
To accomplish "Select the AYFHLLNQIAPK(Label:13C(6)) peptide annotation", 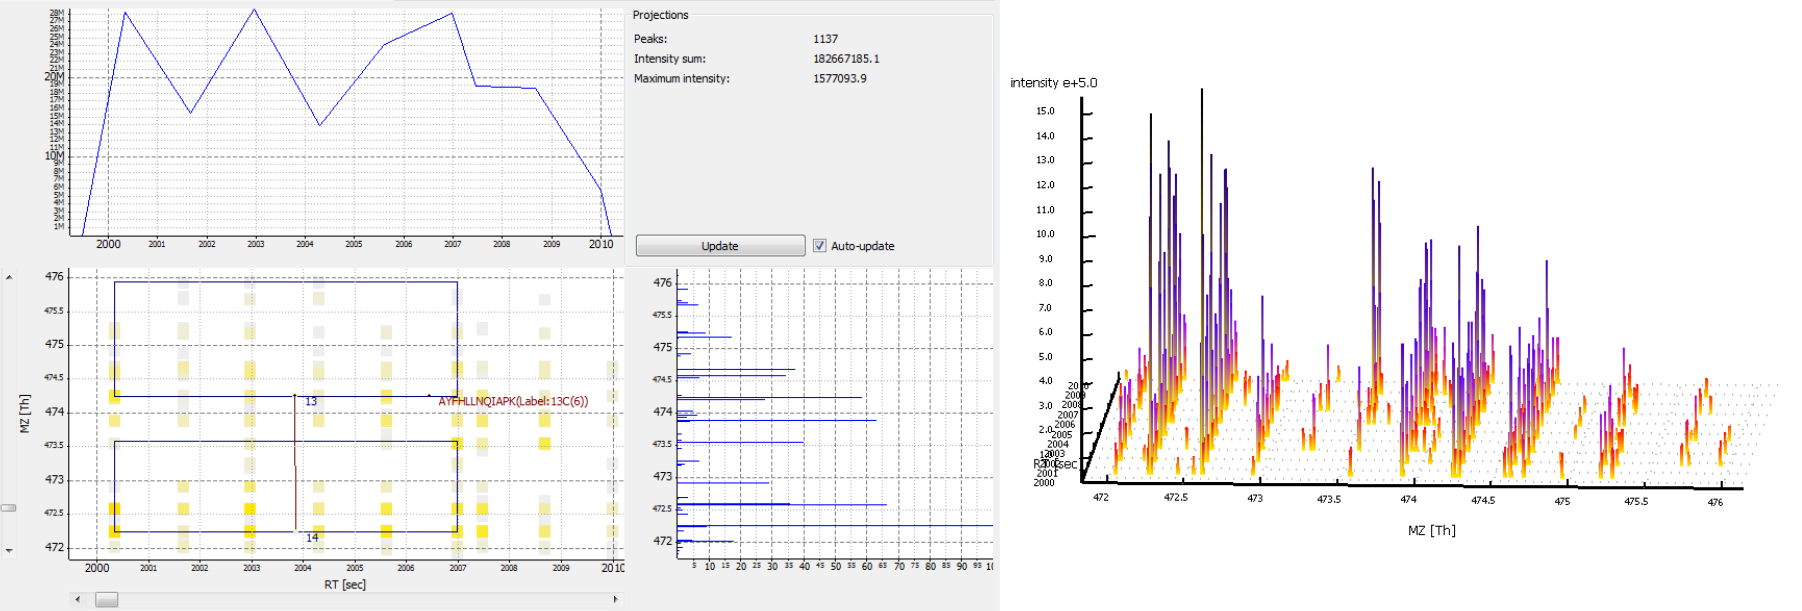I will 513,401.
